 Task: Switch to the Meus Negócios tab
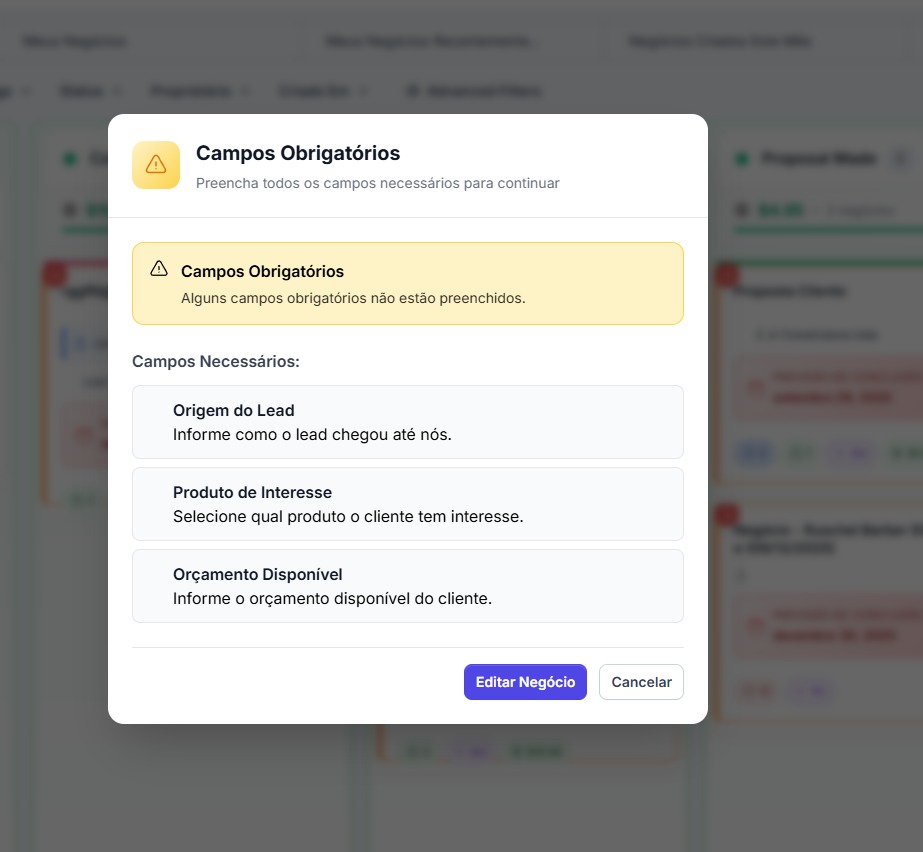(x=75, y=42)
